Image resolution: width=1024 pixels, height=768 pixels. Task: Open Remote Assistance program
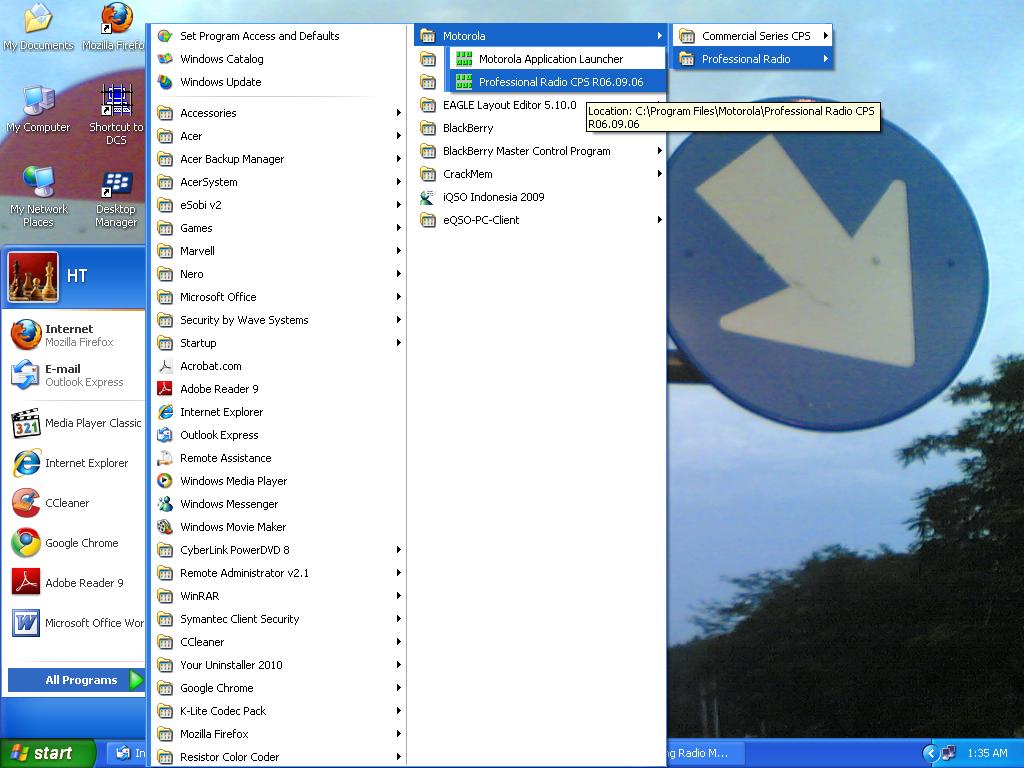tap(279, 458)
